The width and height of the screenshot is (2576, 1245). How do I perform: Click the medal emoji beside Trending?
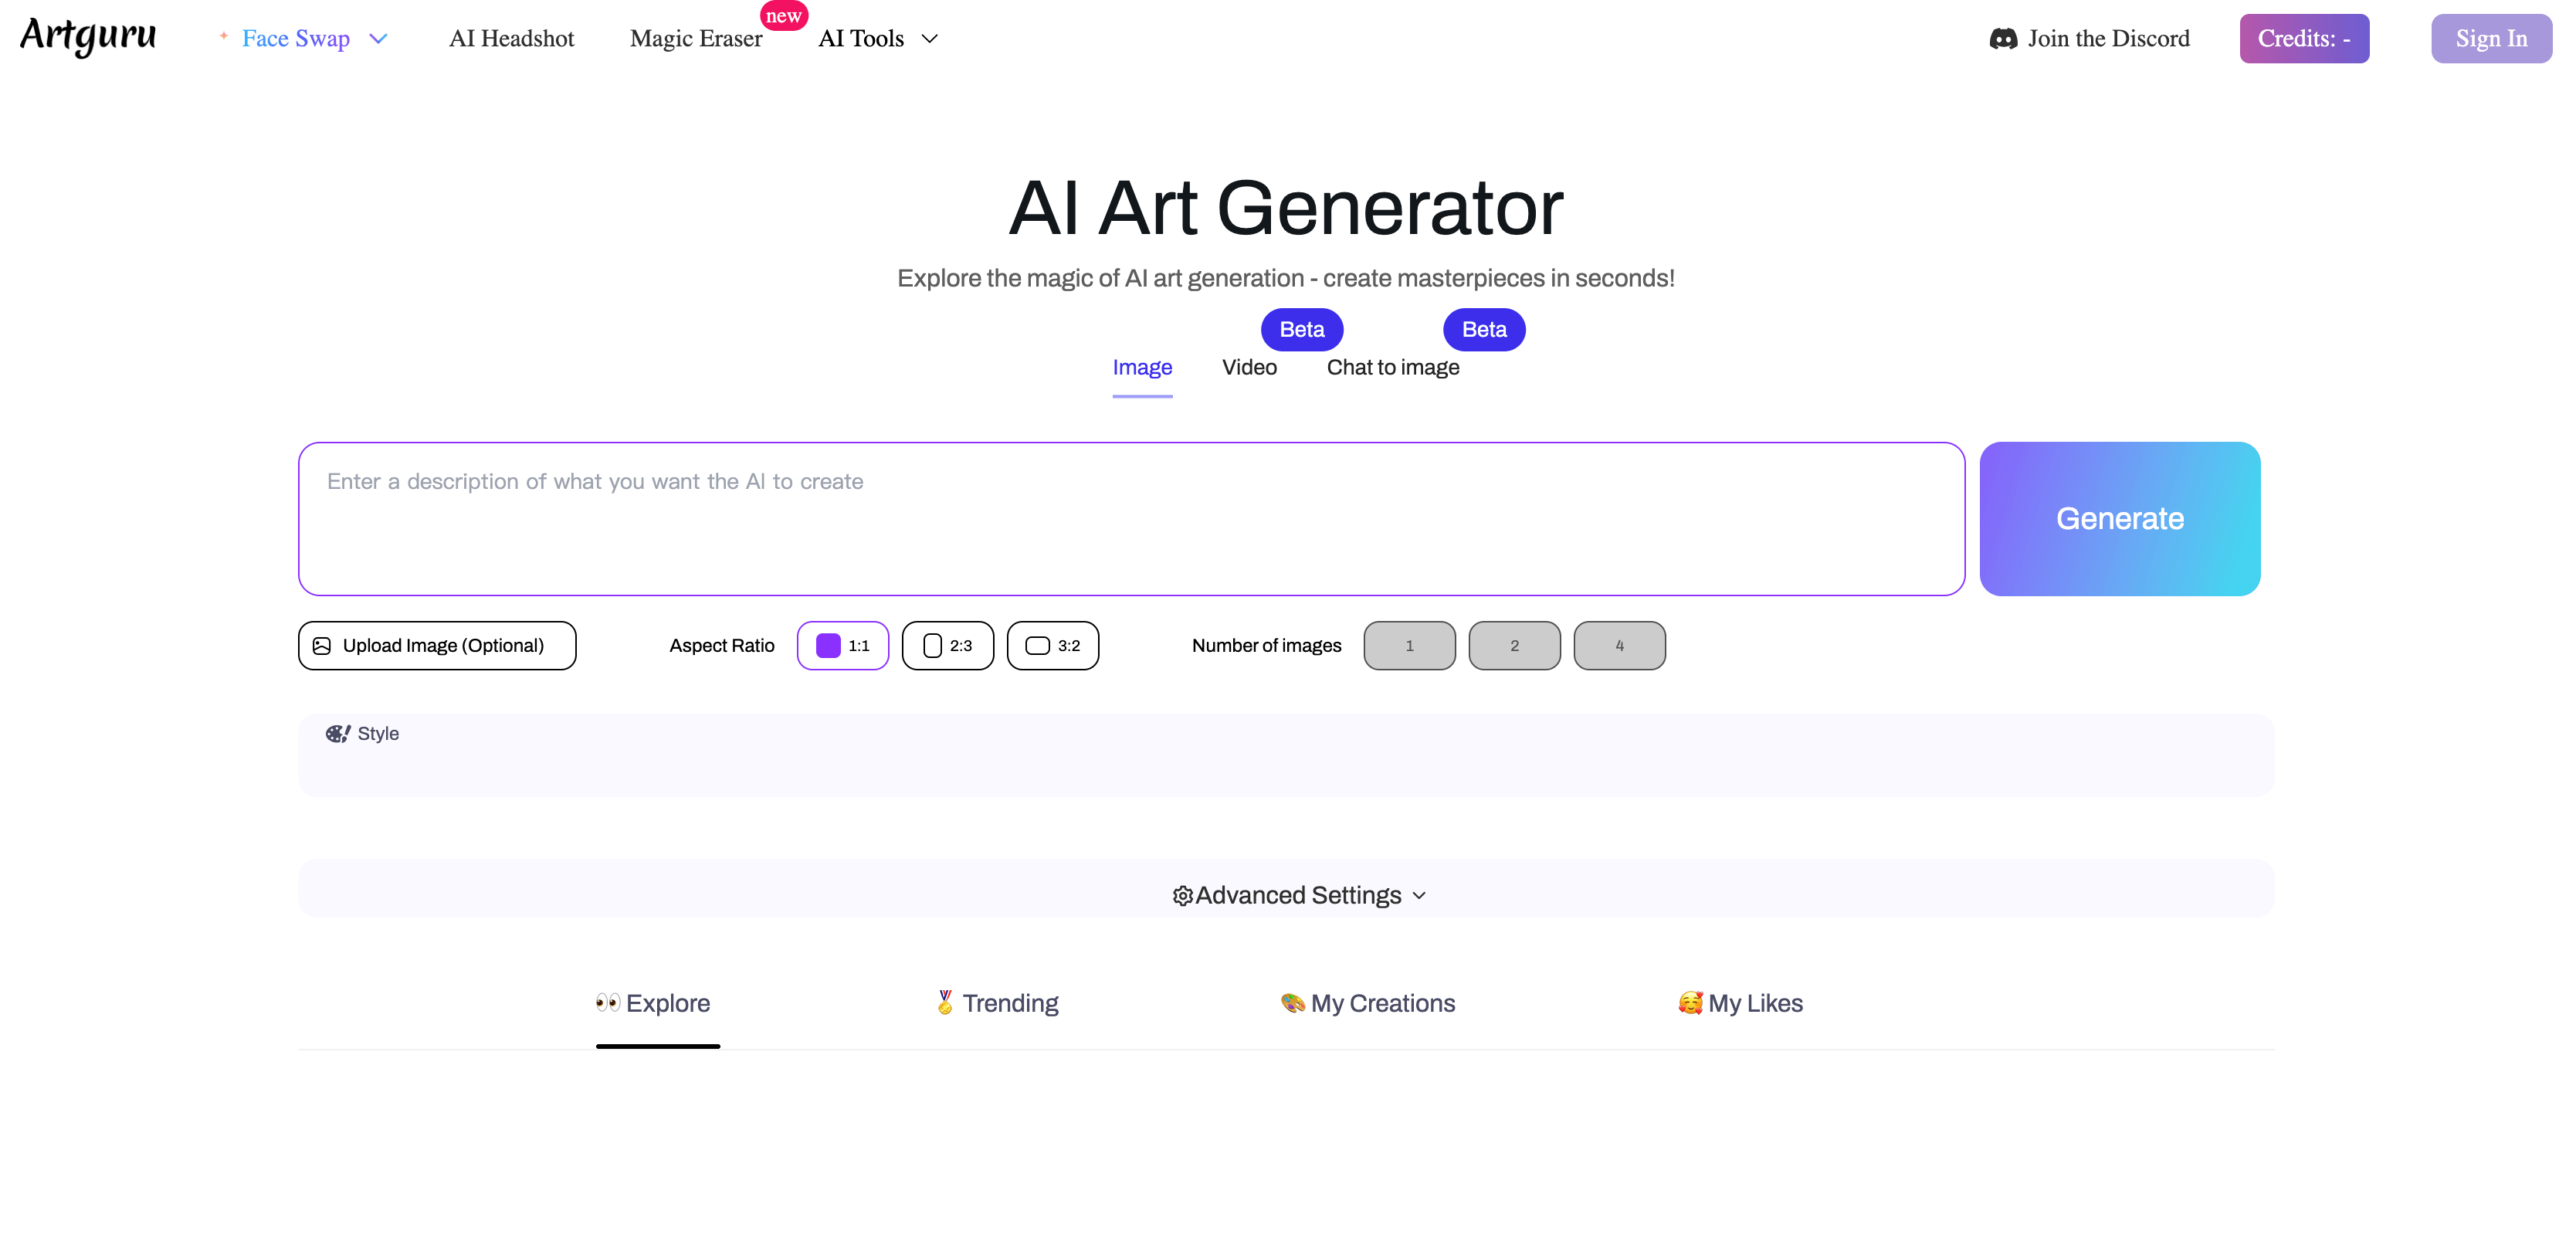[945, 1002]
